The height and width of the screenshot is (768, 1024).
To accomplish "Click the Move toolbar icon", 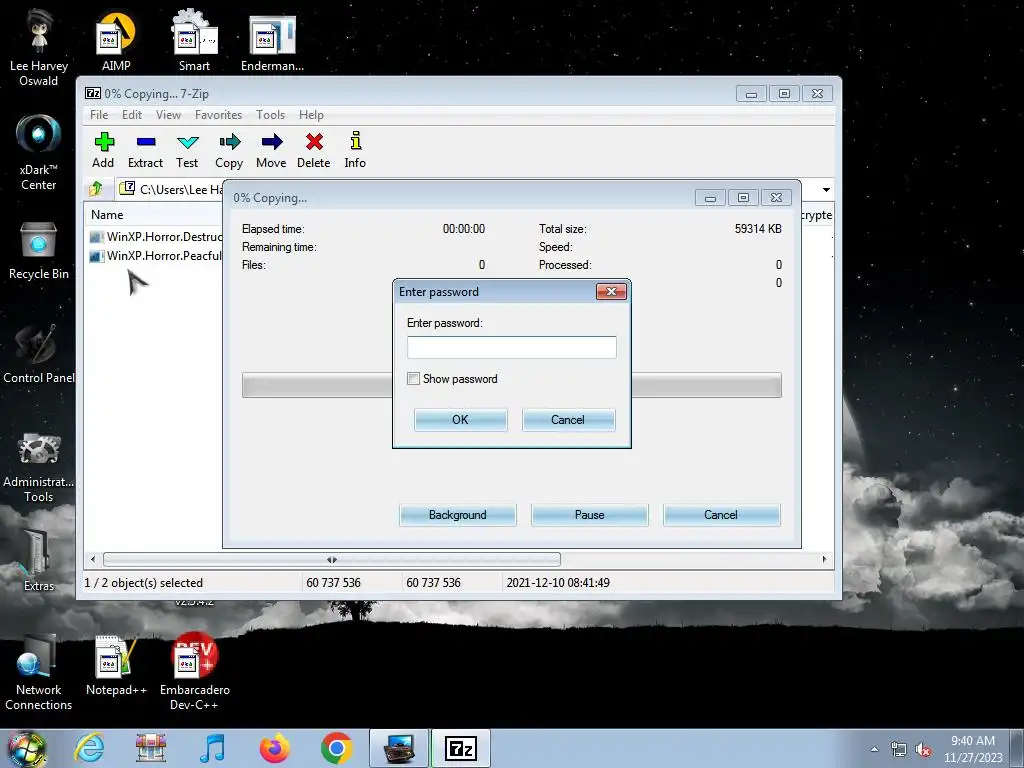I will (x=271, y=150).
